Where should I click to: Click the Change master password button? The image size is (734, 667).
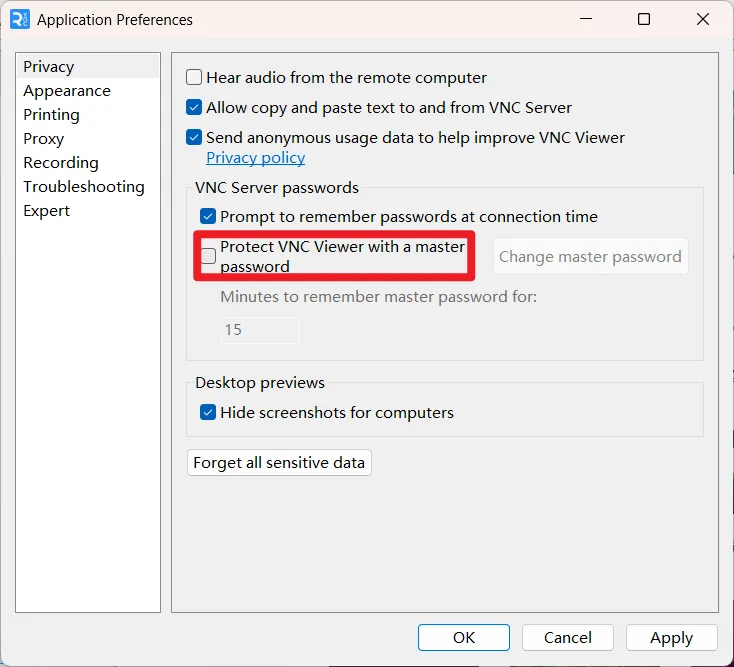[x=590, y=257]
